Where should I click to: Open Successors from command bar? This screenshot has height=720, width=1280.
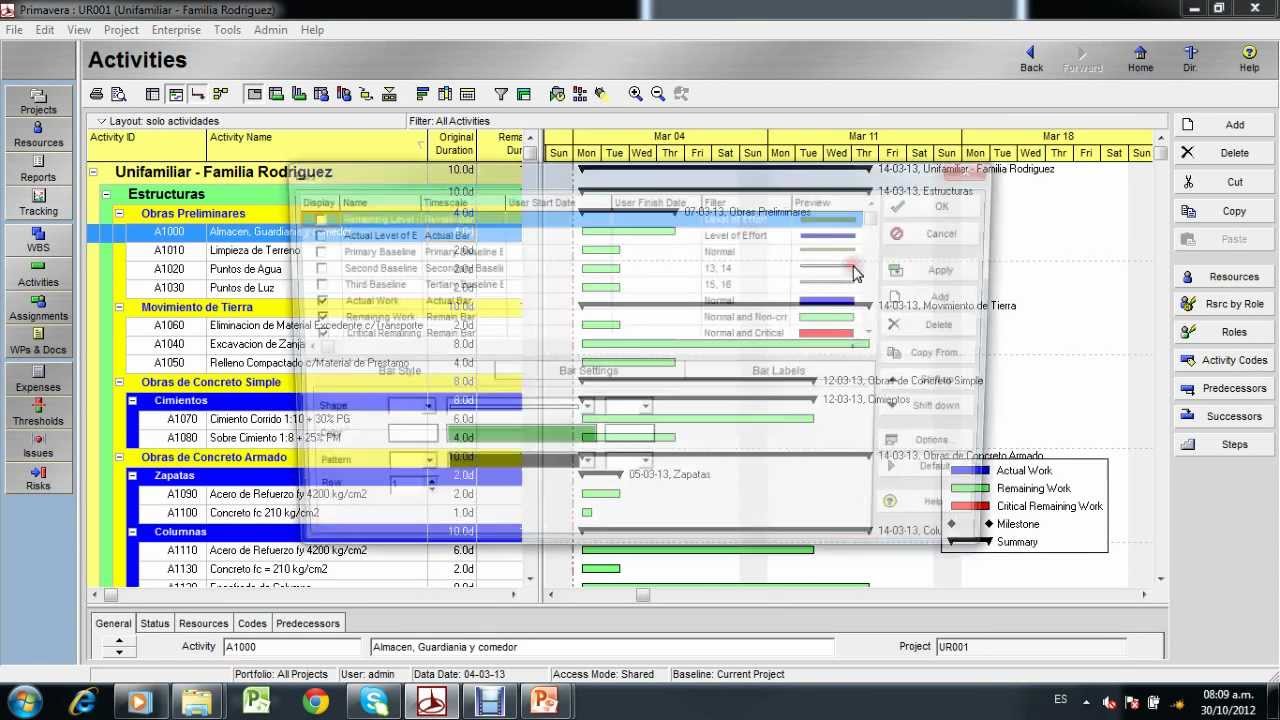(x=1224, y=416)
